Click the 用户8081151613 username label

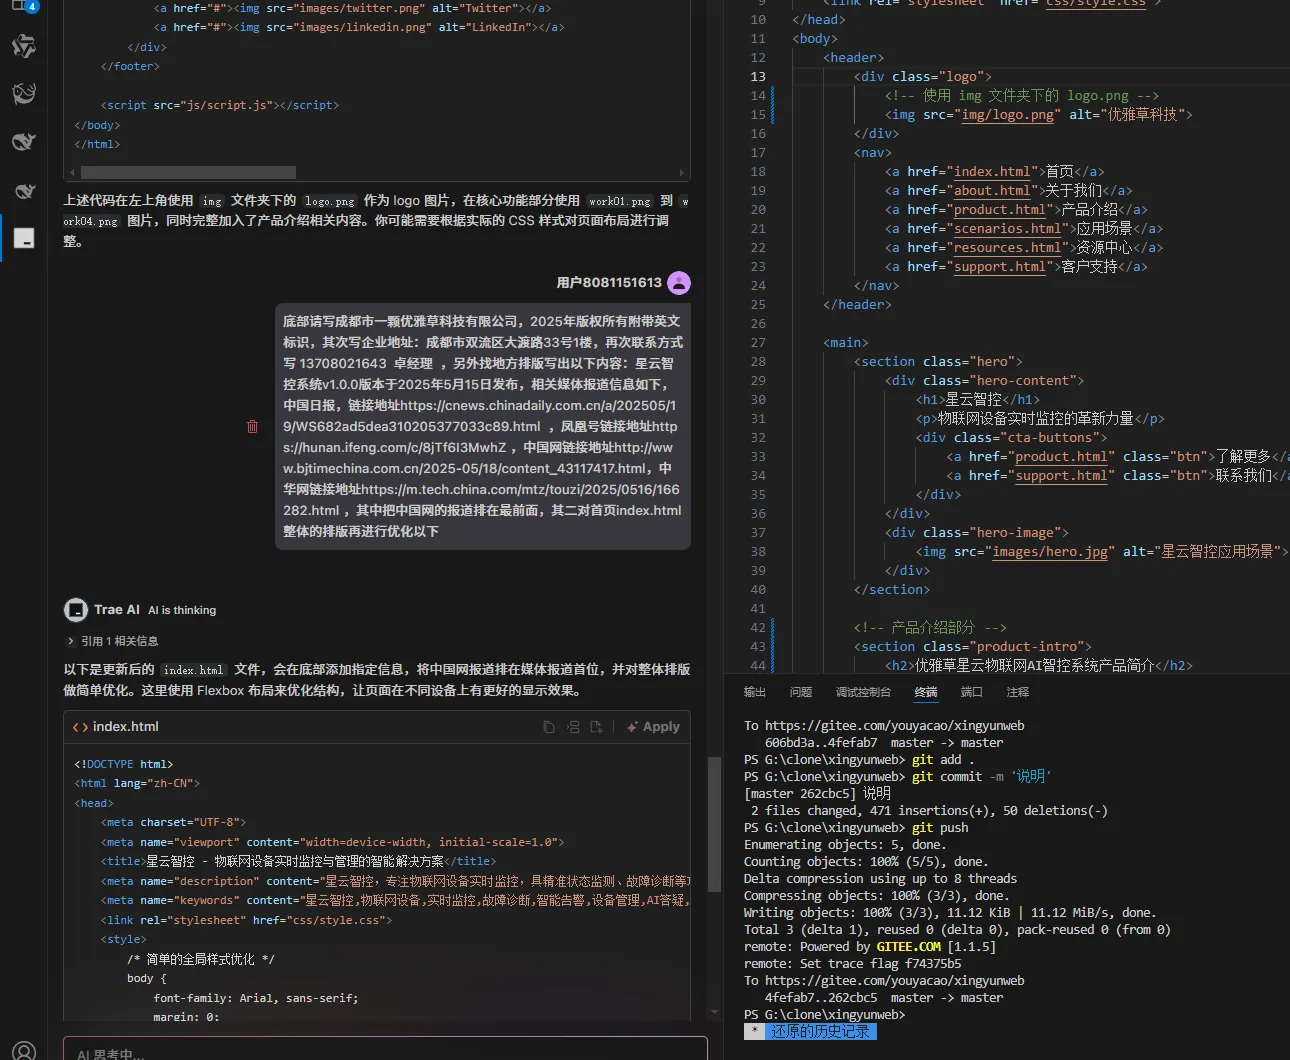click(609, 283)
